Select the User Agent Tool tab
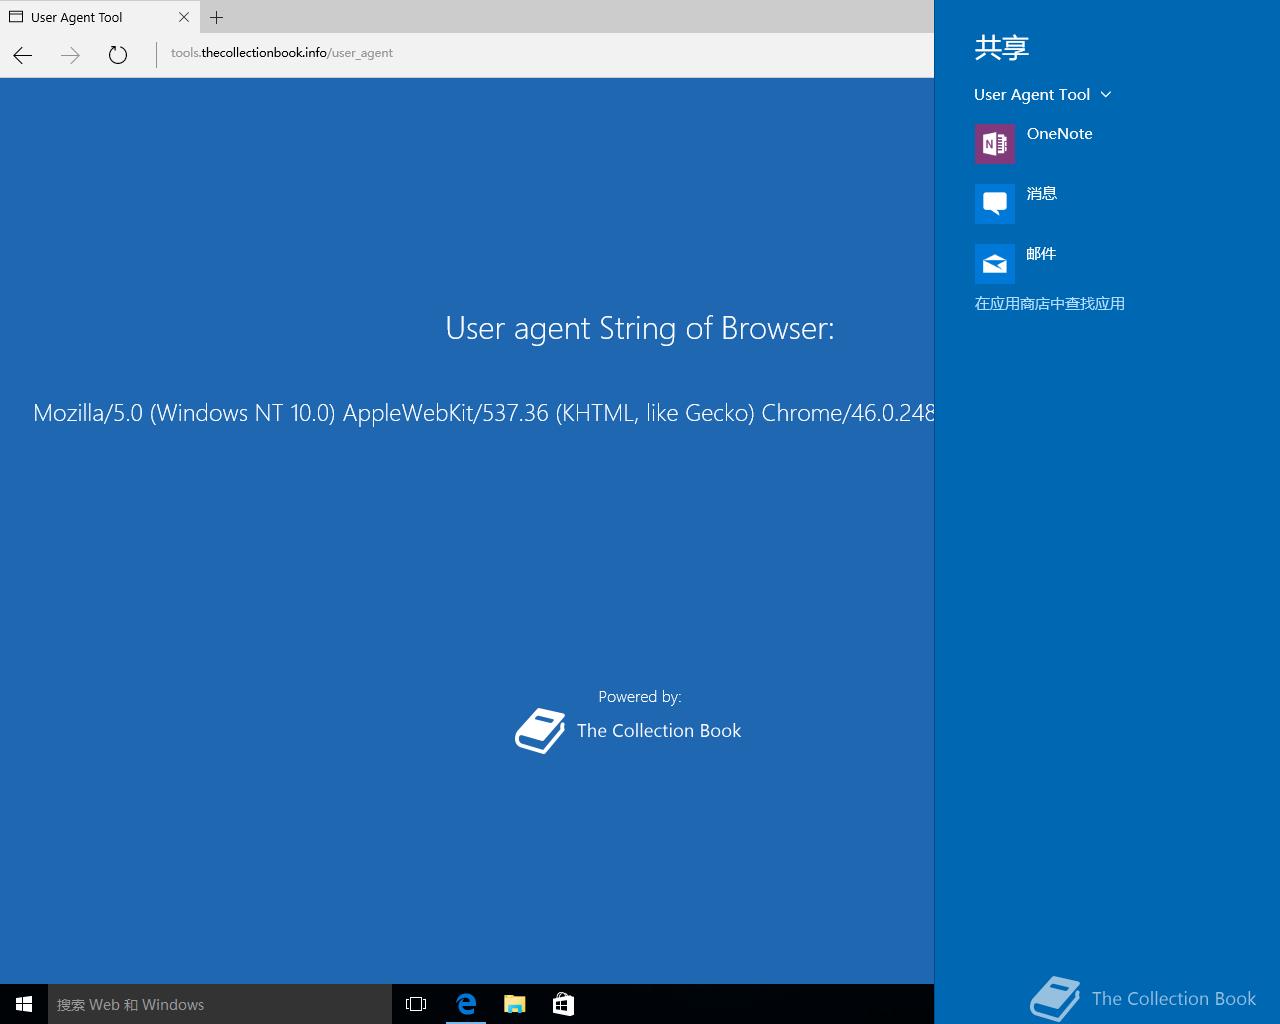The width and height of the screenshot is (1280, 1024). click(99, 17)
